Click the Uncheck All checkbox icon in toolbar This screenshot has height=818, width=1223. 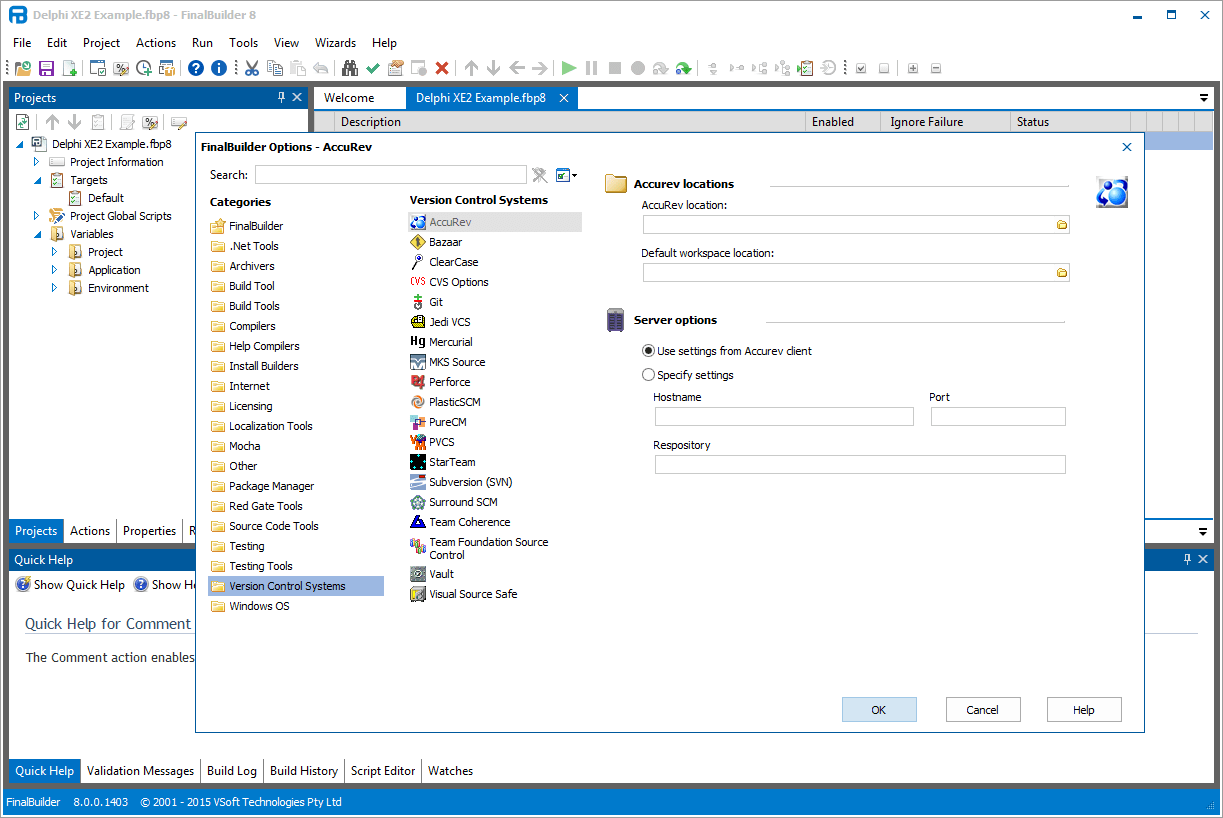pyautogui.click(x=883, y=68)
